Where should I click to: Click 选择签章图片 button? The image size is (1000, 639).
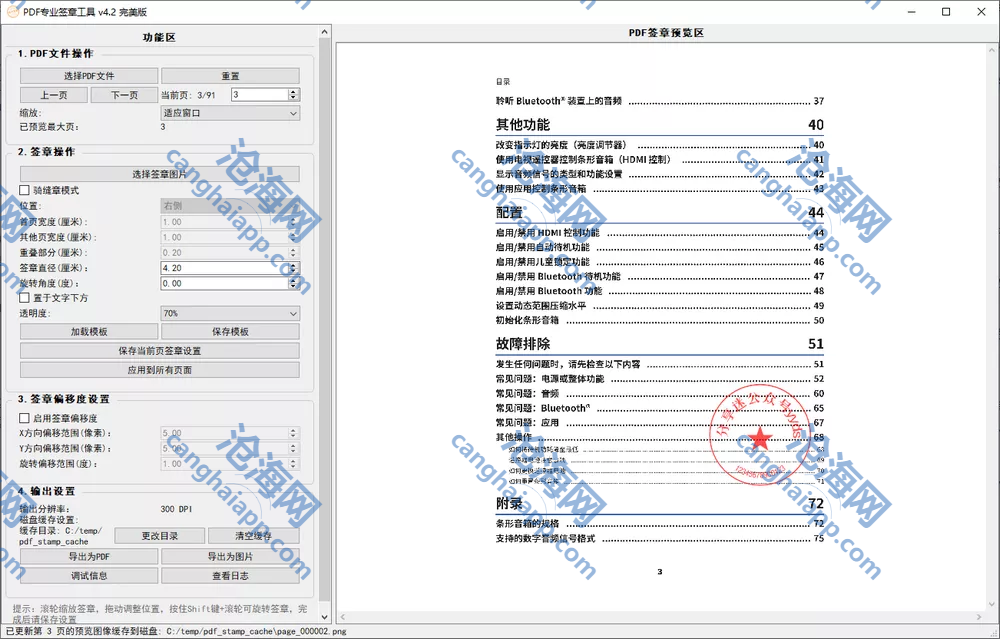(x=159, y=174)
